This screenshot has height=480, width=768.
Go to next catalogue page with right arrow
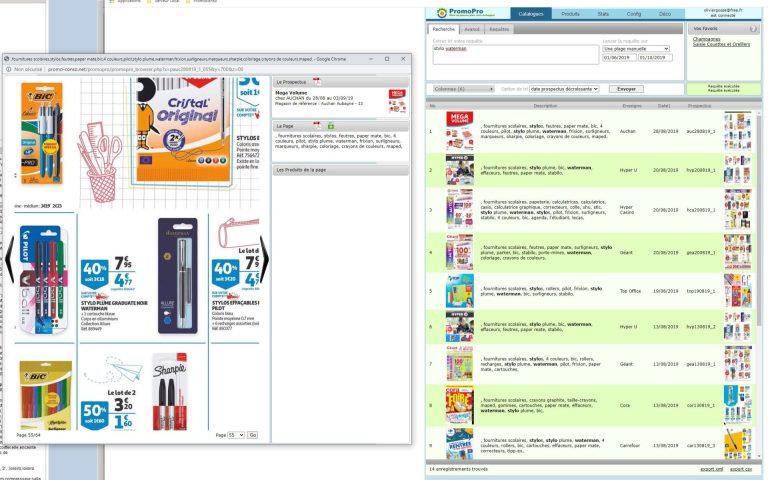[264, 258]
